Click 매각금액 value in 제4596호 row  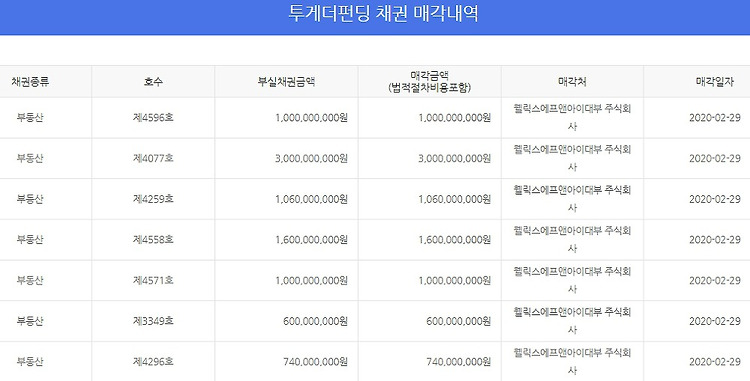(x=454, y=118)
